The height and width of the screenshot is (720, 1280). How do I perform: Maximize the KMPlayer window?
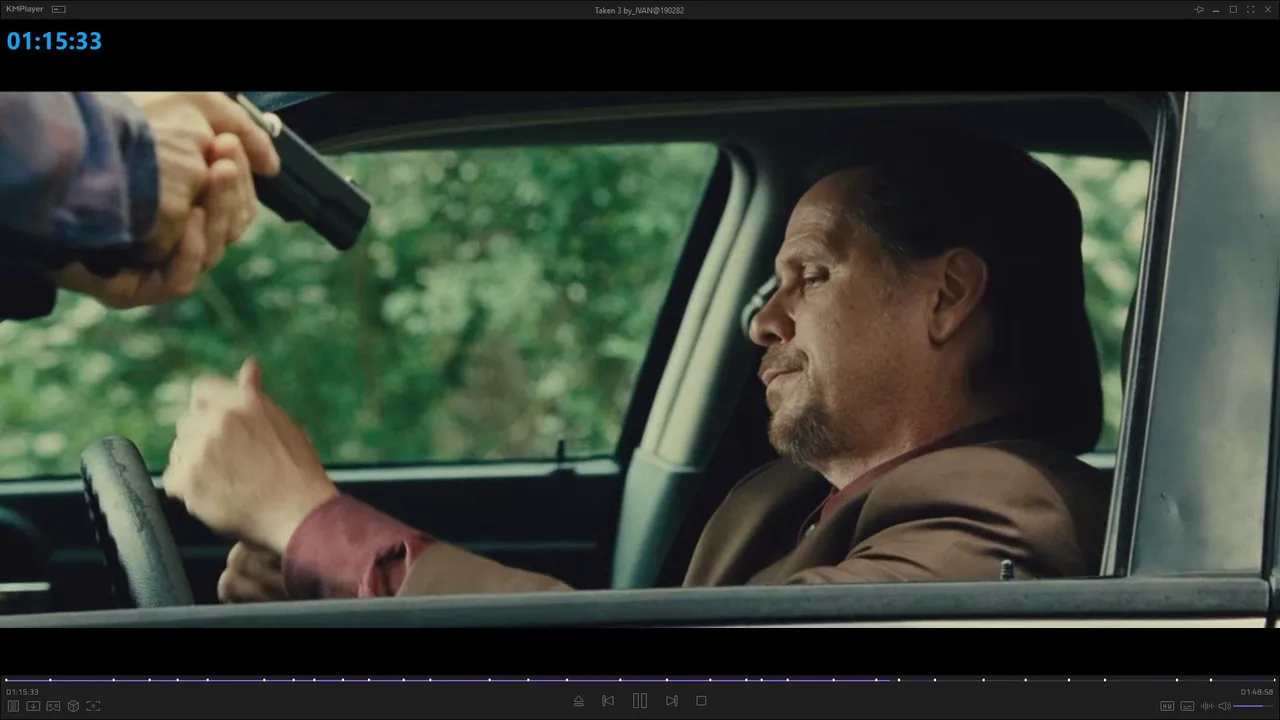(1233, 9)
